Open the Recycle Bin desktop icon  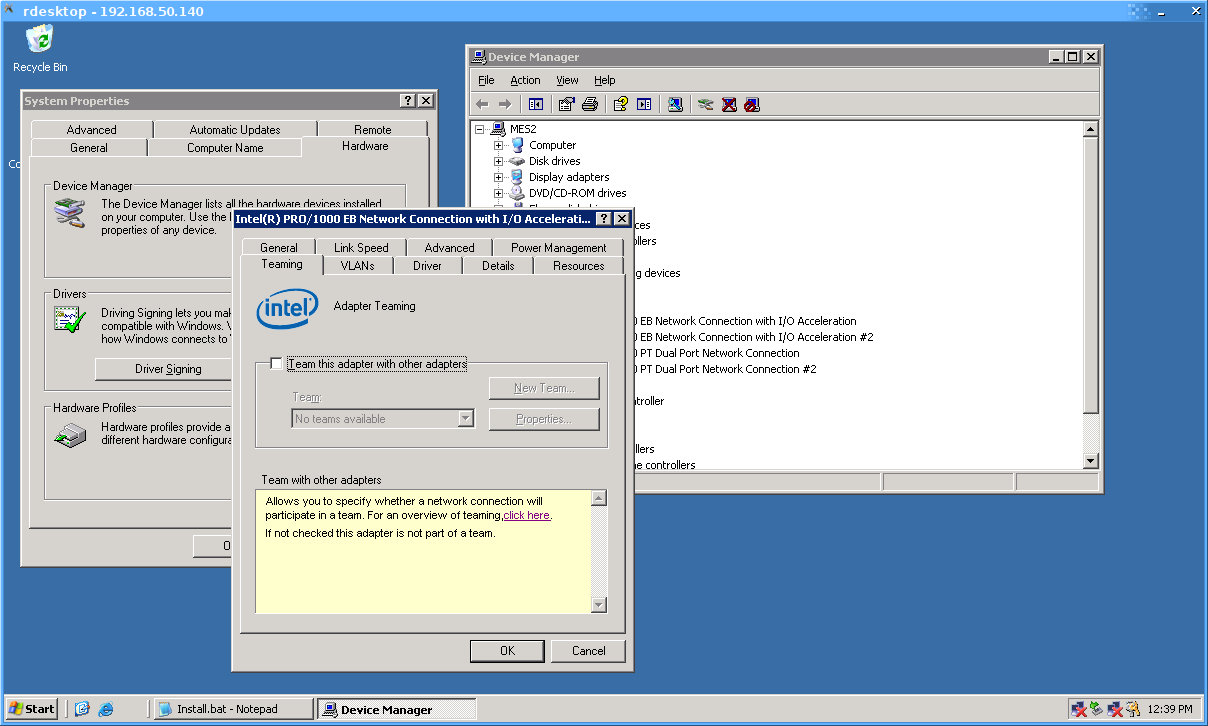[40, 42]
